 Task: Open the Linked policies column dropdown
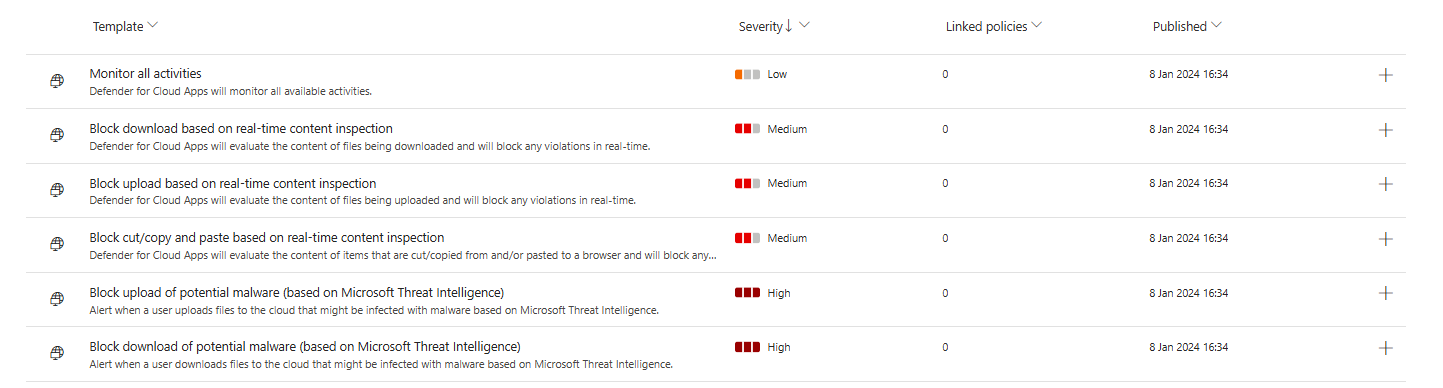tap(1036, 26)
